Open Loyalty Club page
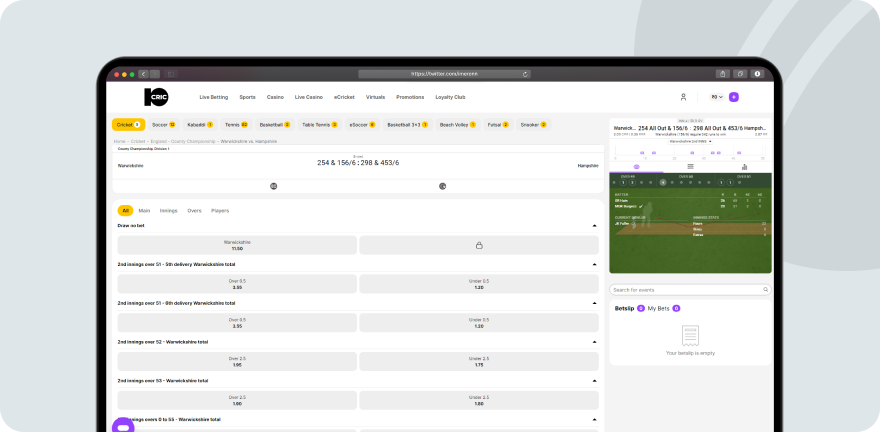880x432 pixels. coord(450,97)
